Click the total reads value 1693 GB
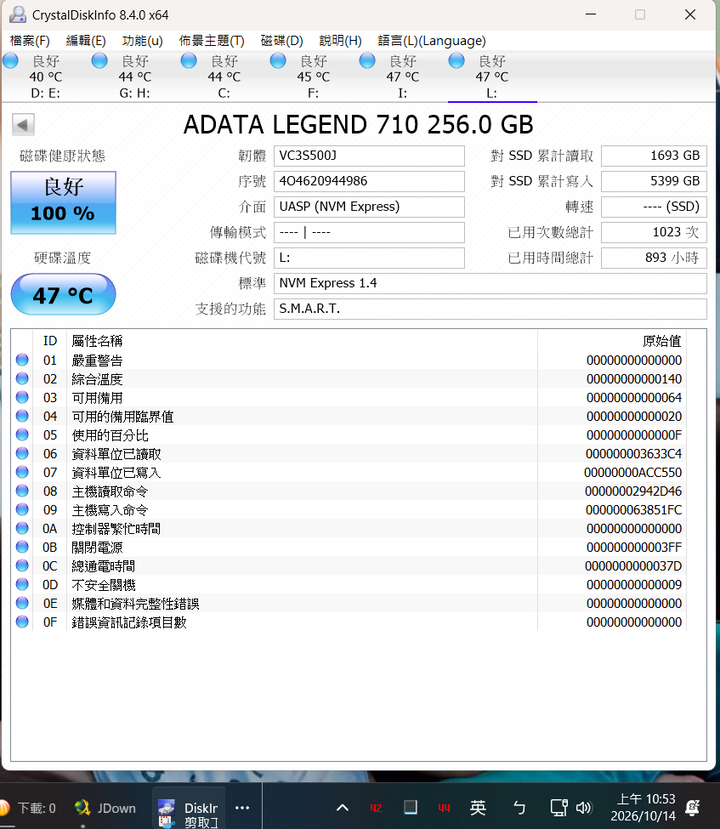 [x=654, y=156]
